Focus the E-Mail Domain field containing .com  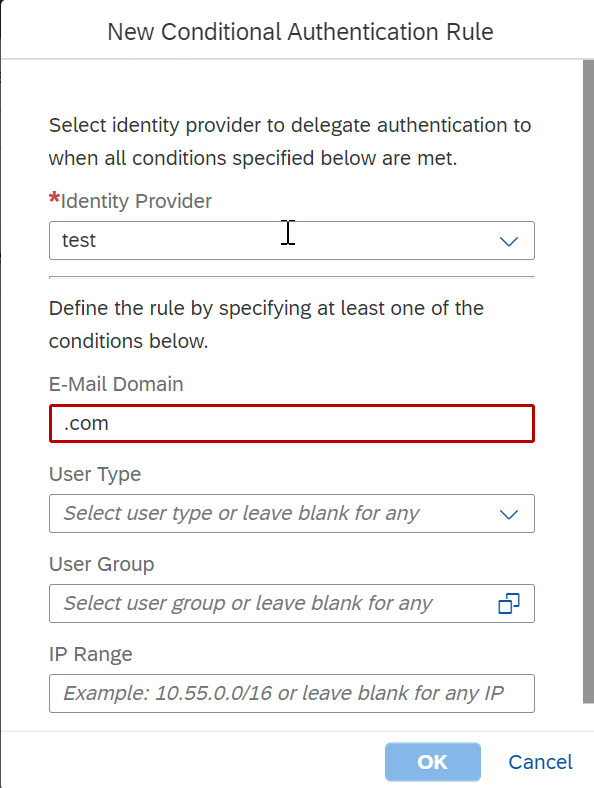(291, 424)
